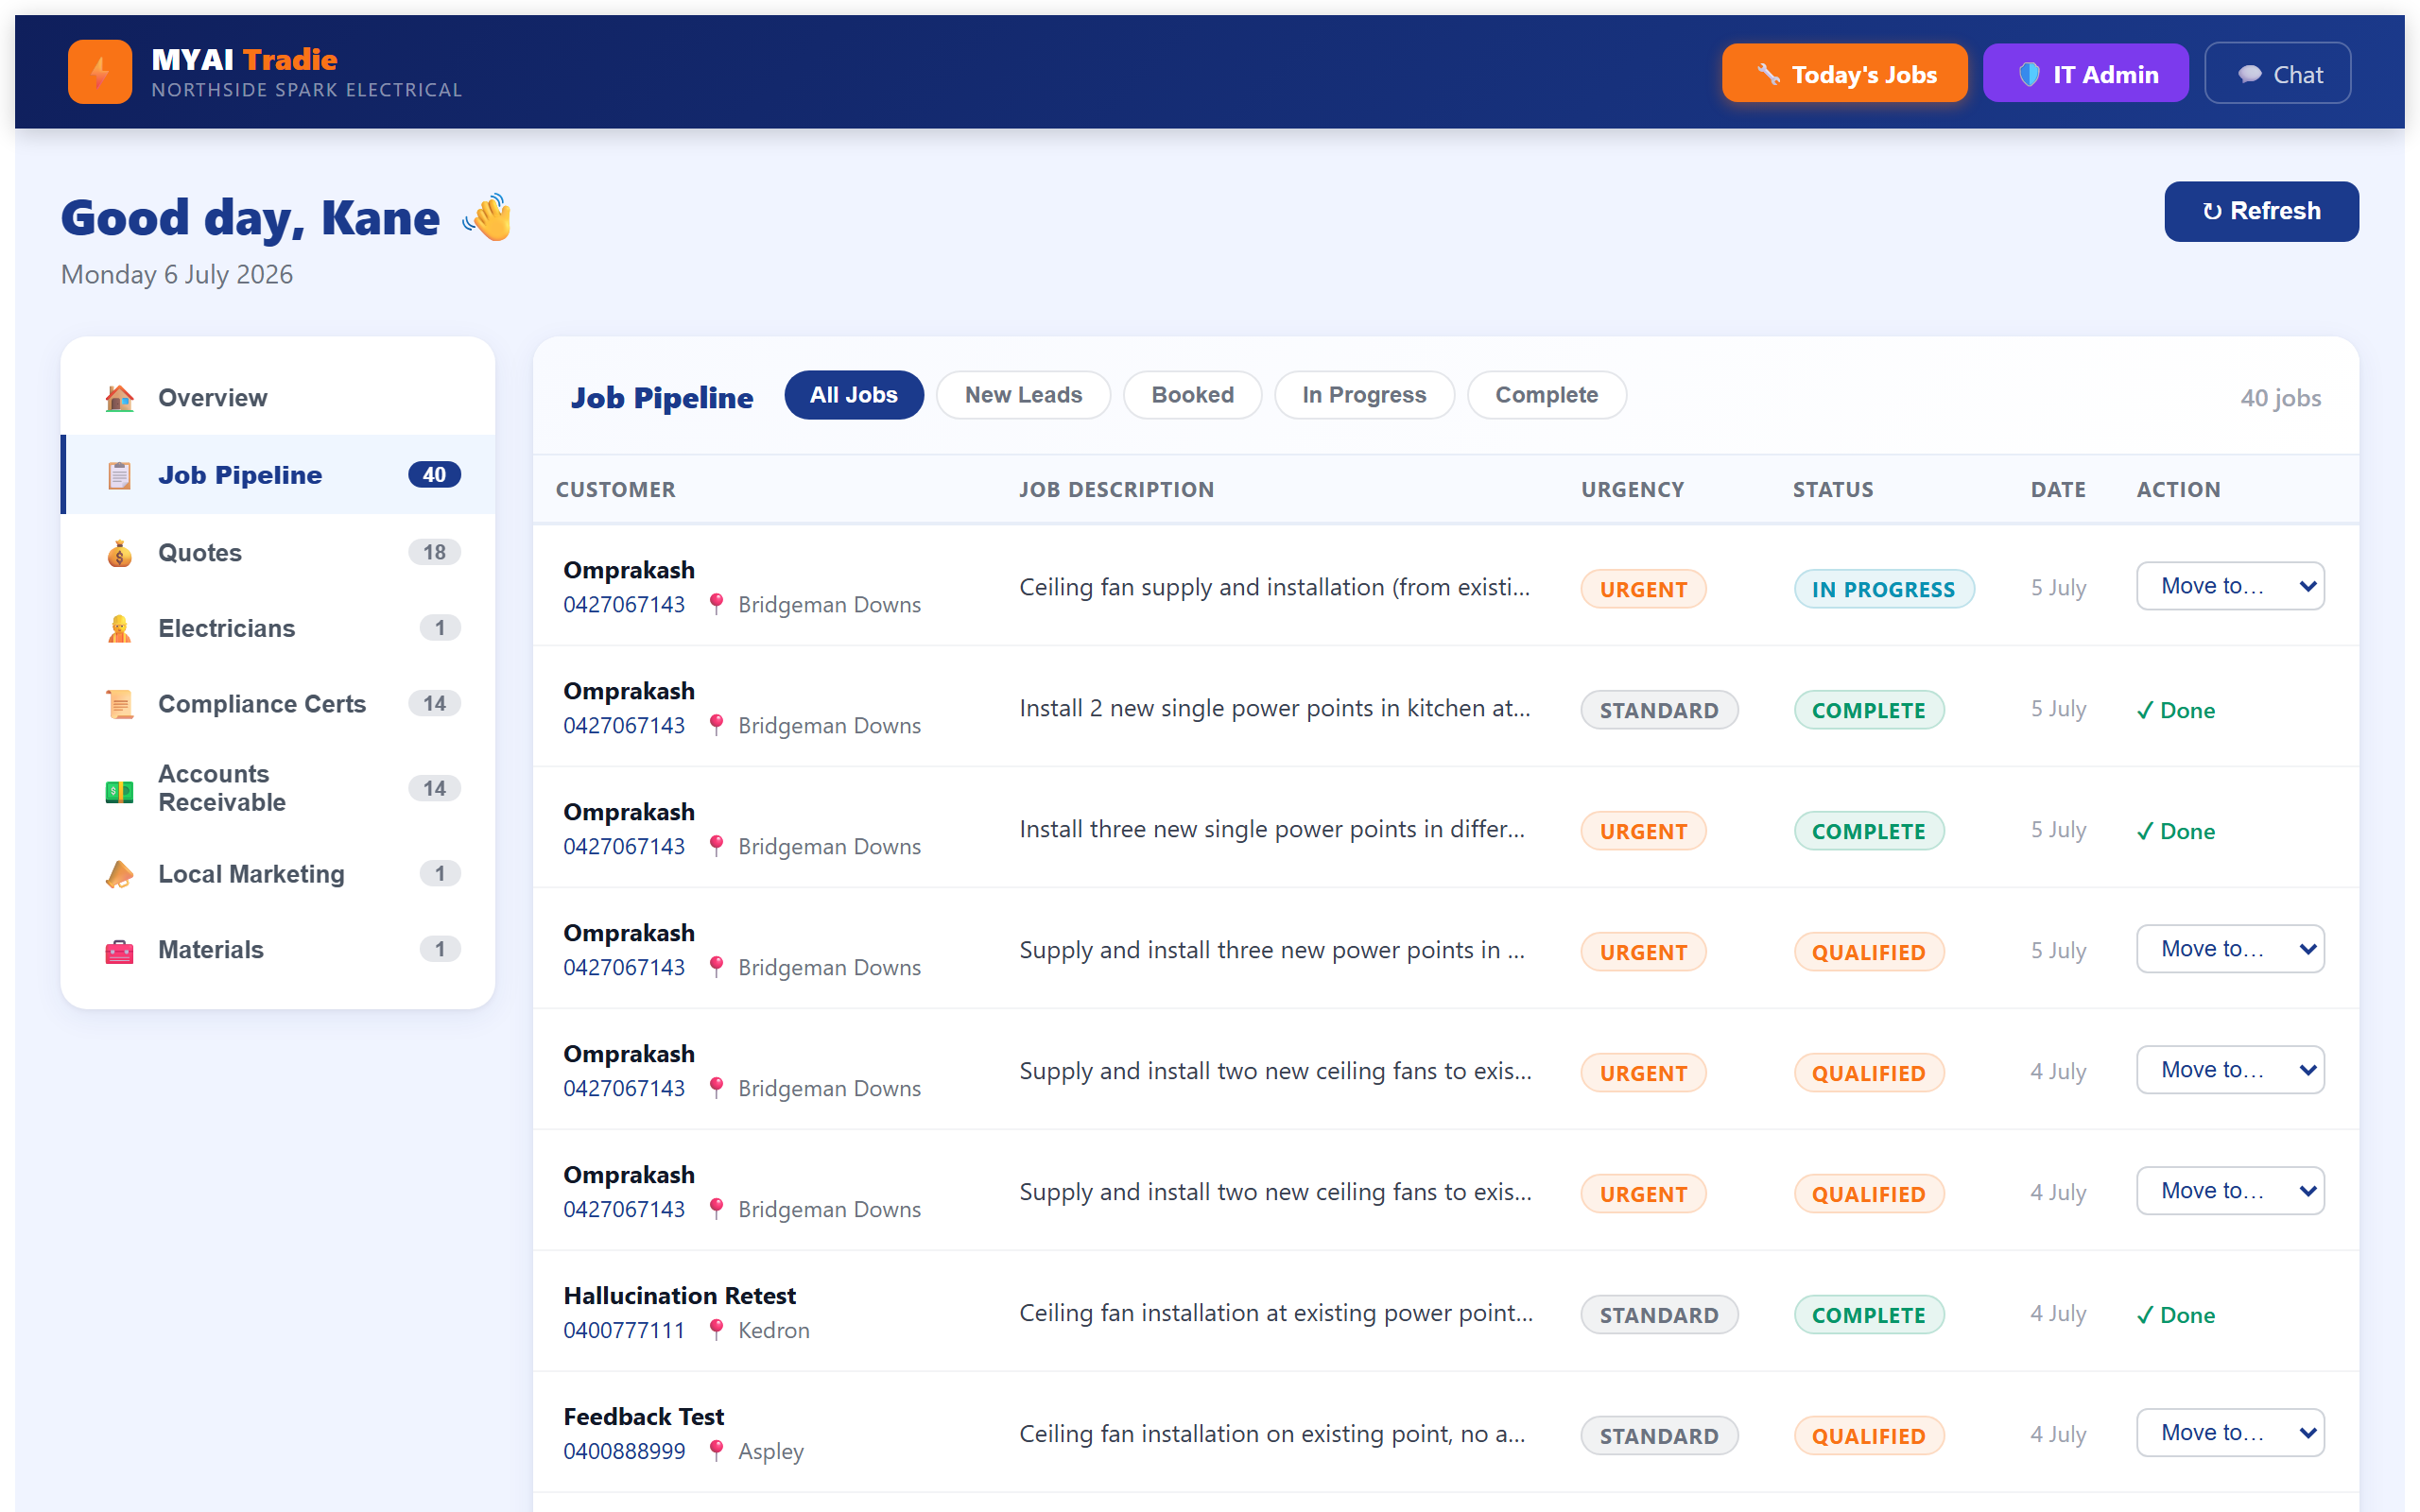Open Move to dropdown for three new power points job
This screenshot has height=1512, width=2420.
click(2230, 949)
